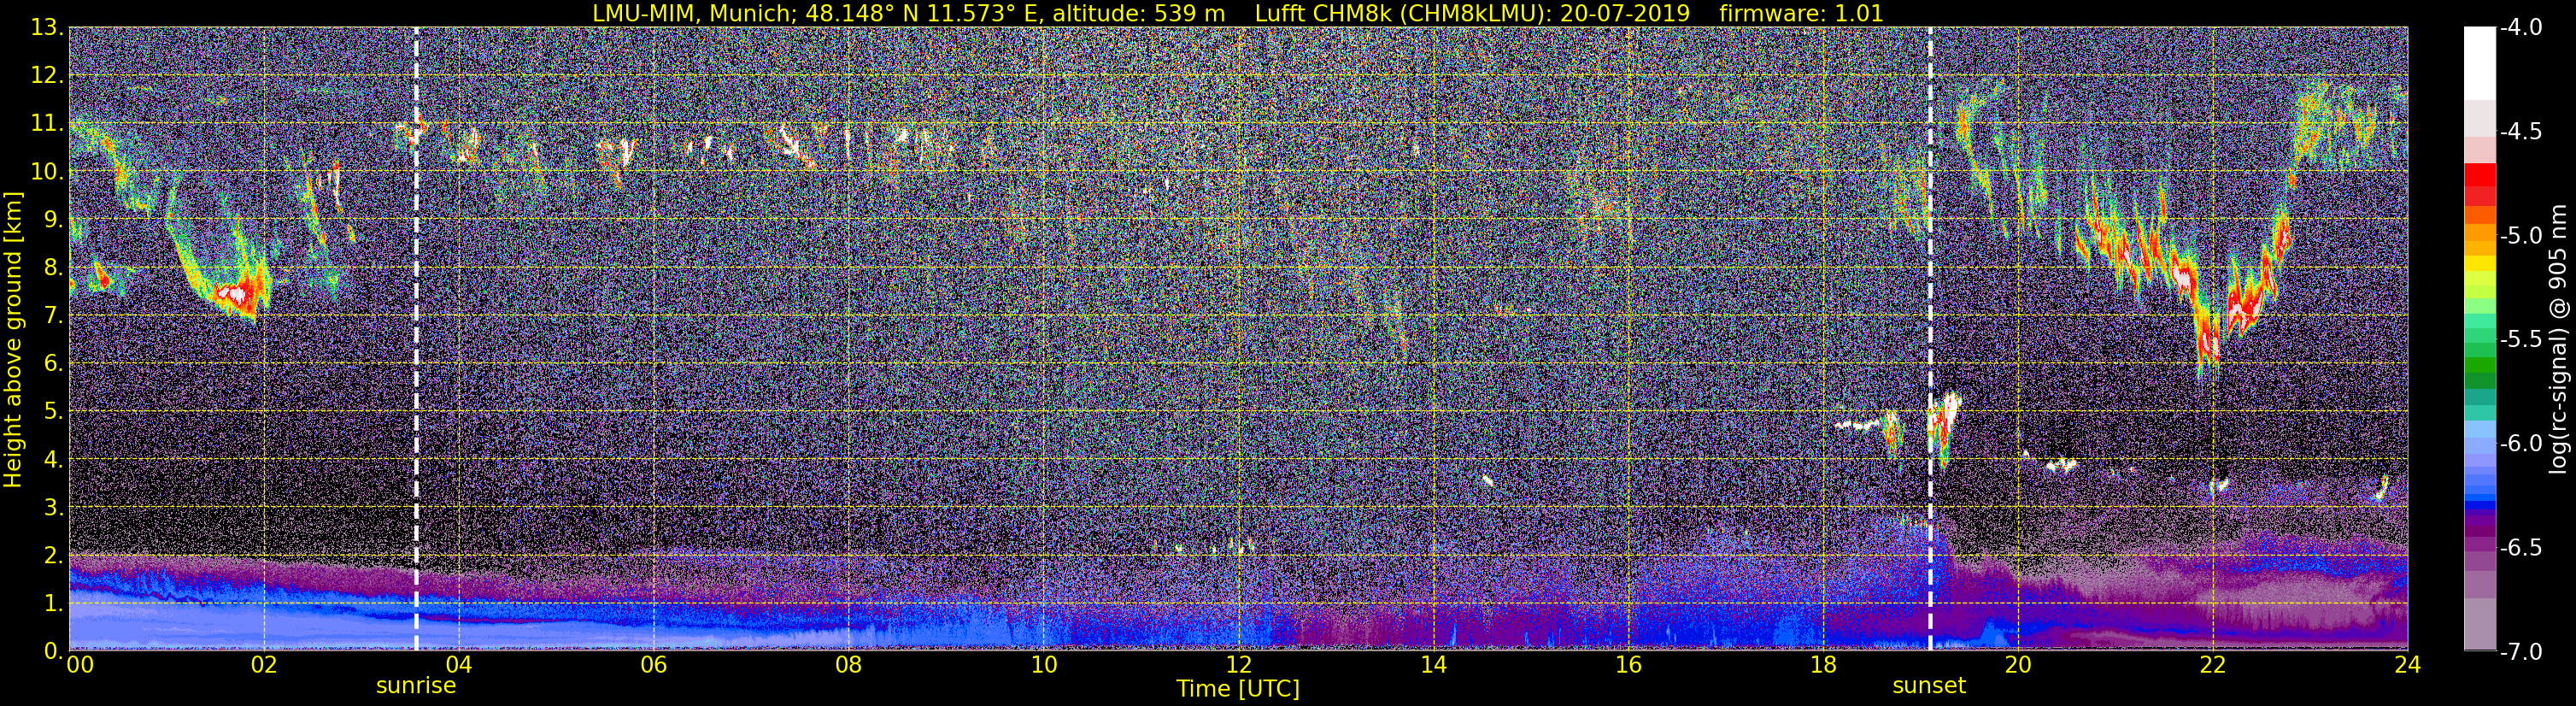
Task: Click the height axis tick 13.
Action: (47, 28)
